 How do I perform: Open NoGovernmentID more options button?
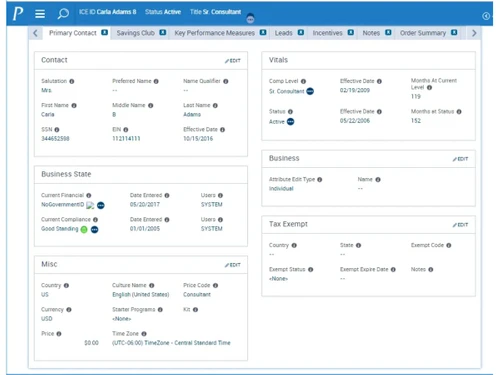tap(101, 205)
